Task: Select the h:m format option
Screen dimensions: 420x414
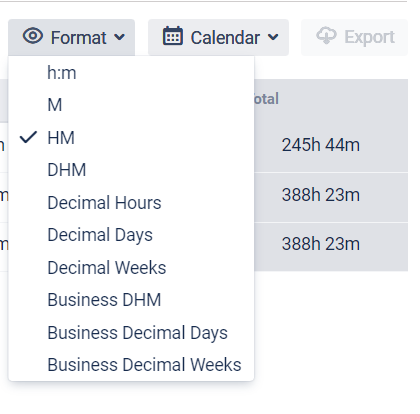Action: (131, 73)
